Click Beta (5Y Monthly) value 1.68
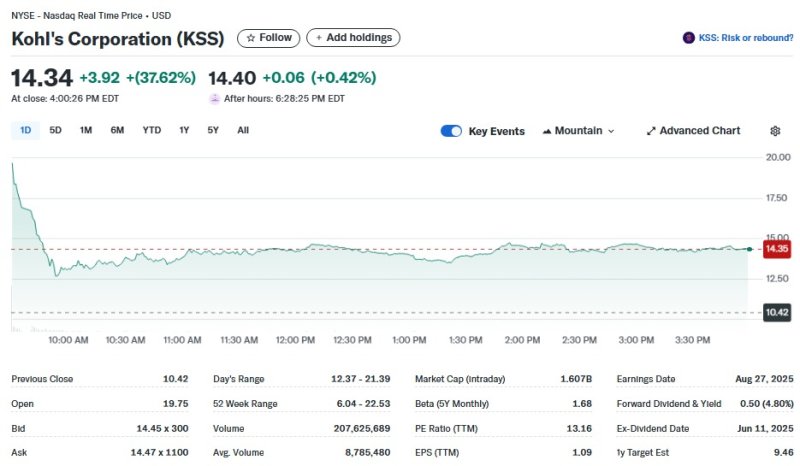 [x=582, y=404]
